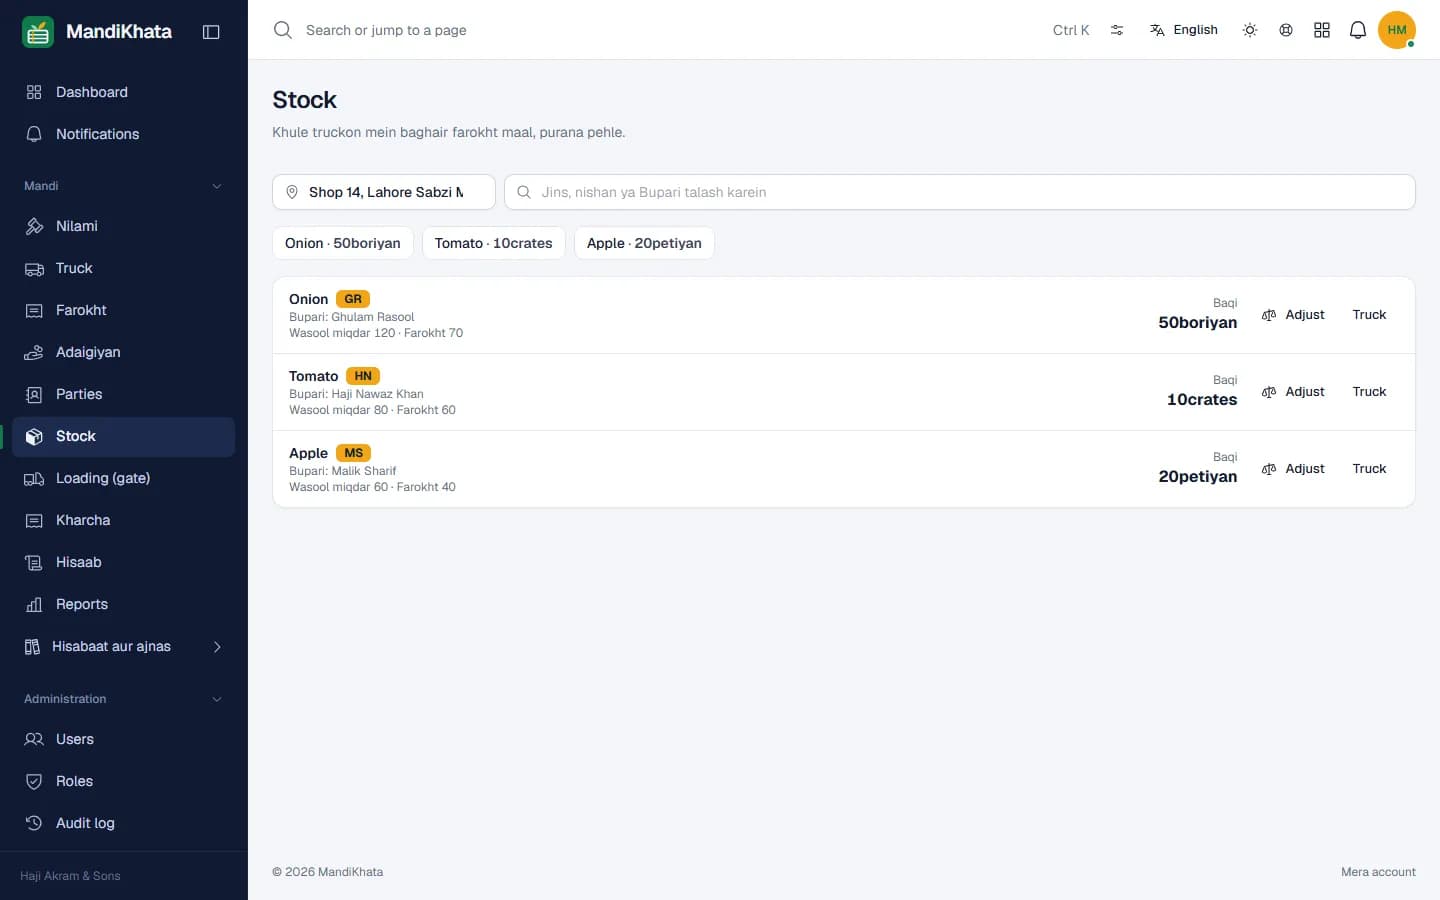The width and height of the screenshot is (1440, 900).
Task: Click the Kharcha expenses icon
Action: pyautogui.click(x=34, y=520)
